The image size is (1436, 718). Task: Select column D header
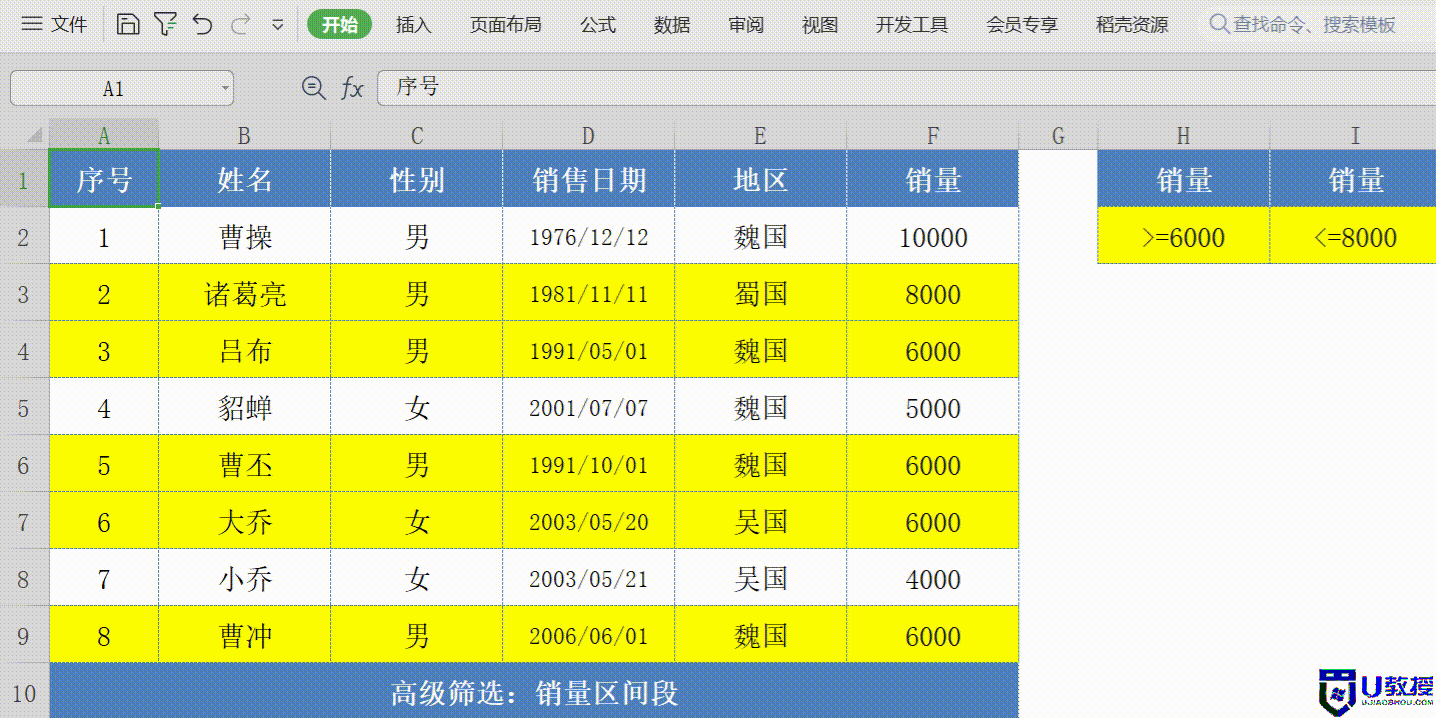(x=589, y=135)
